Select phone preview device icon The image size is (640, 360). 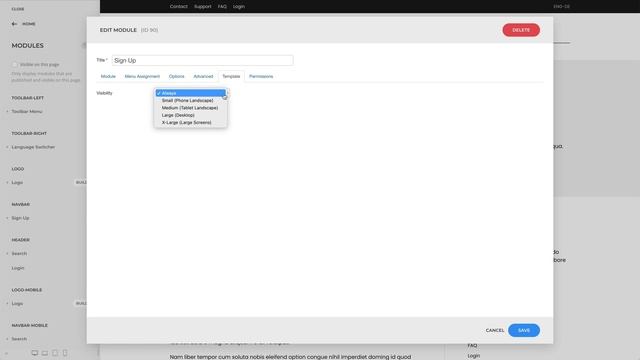point(65,353)
